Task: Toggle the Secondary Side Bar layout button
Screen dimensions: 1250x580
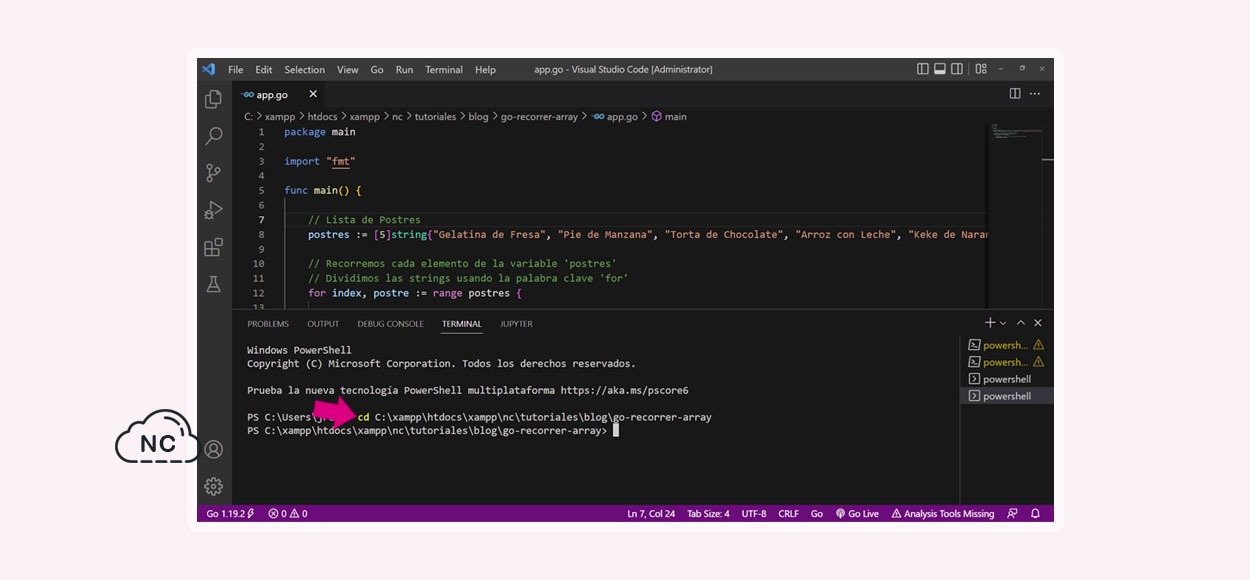Action: tap(957, 69)
